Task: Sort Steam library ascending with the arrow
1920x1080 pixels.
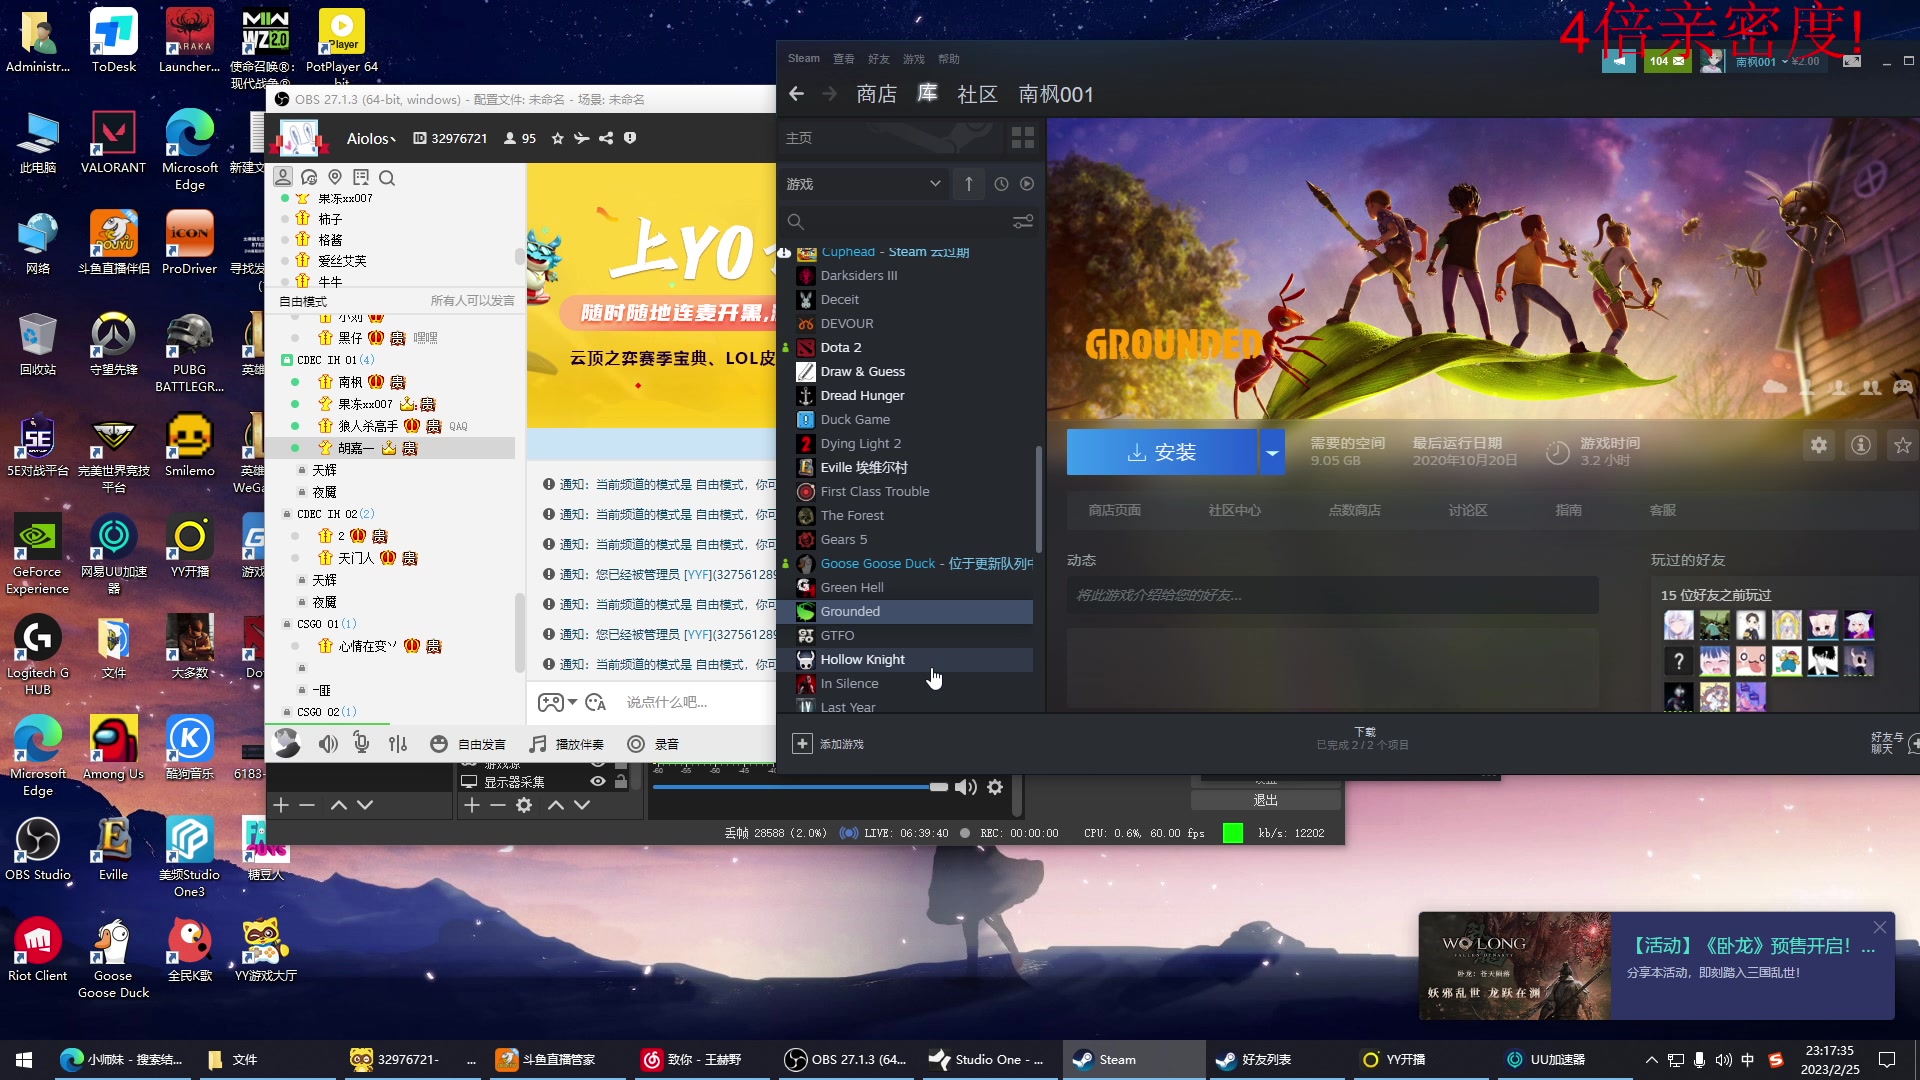Action: [968, 184]
